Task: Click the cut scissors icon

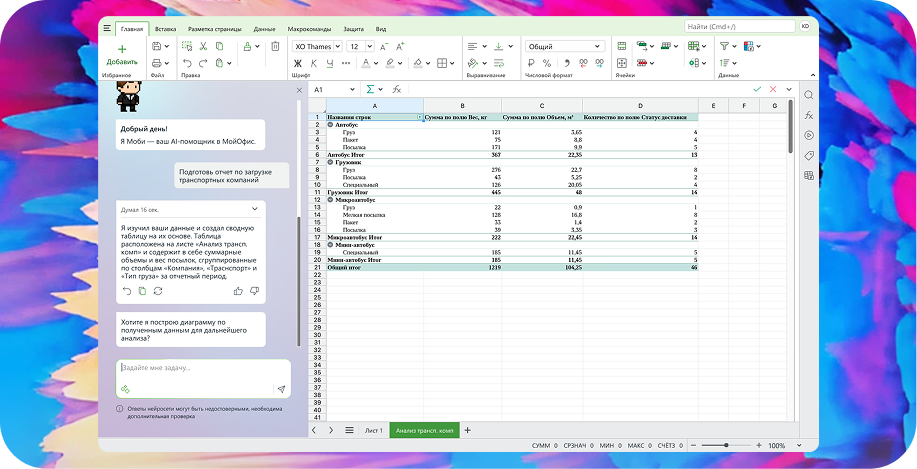Action: [202, 46]
